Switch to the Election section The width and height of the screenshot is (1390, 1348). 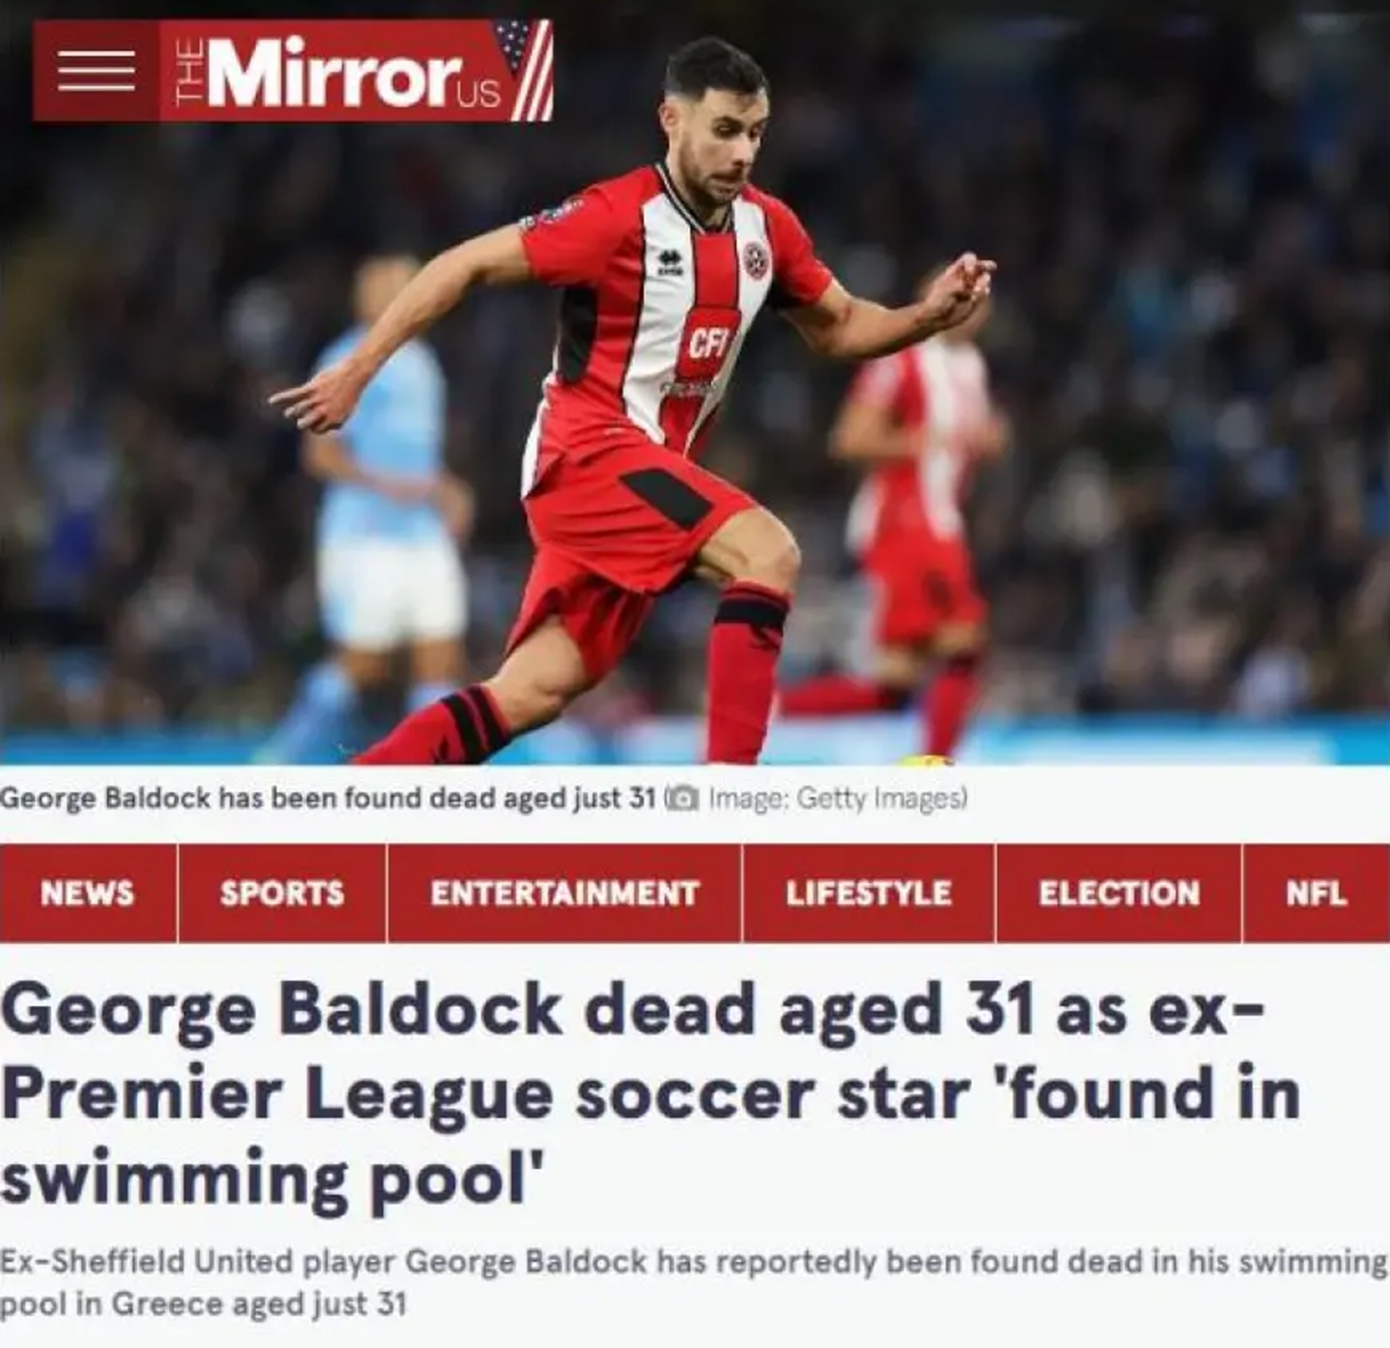pos(1119,893)
